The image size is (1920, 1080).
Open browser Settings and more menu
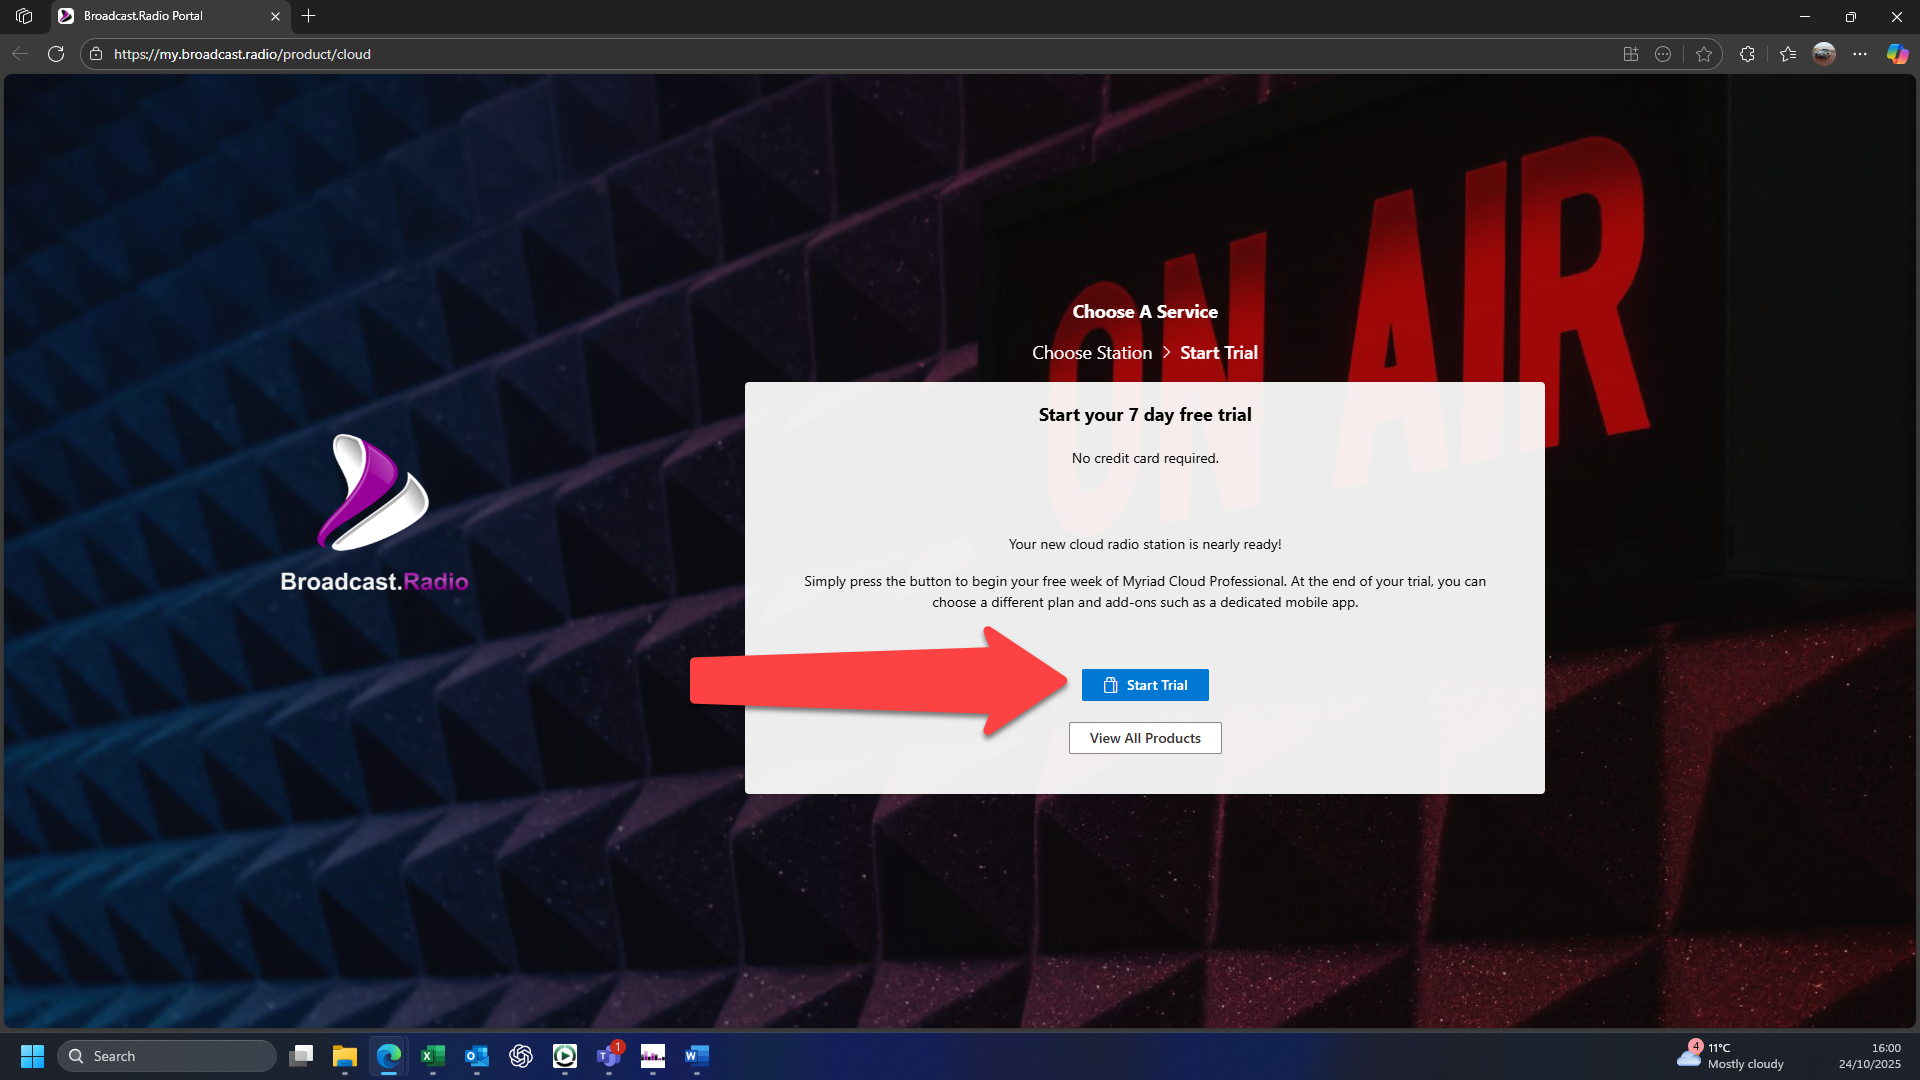click(1860, 54)
